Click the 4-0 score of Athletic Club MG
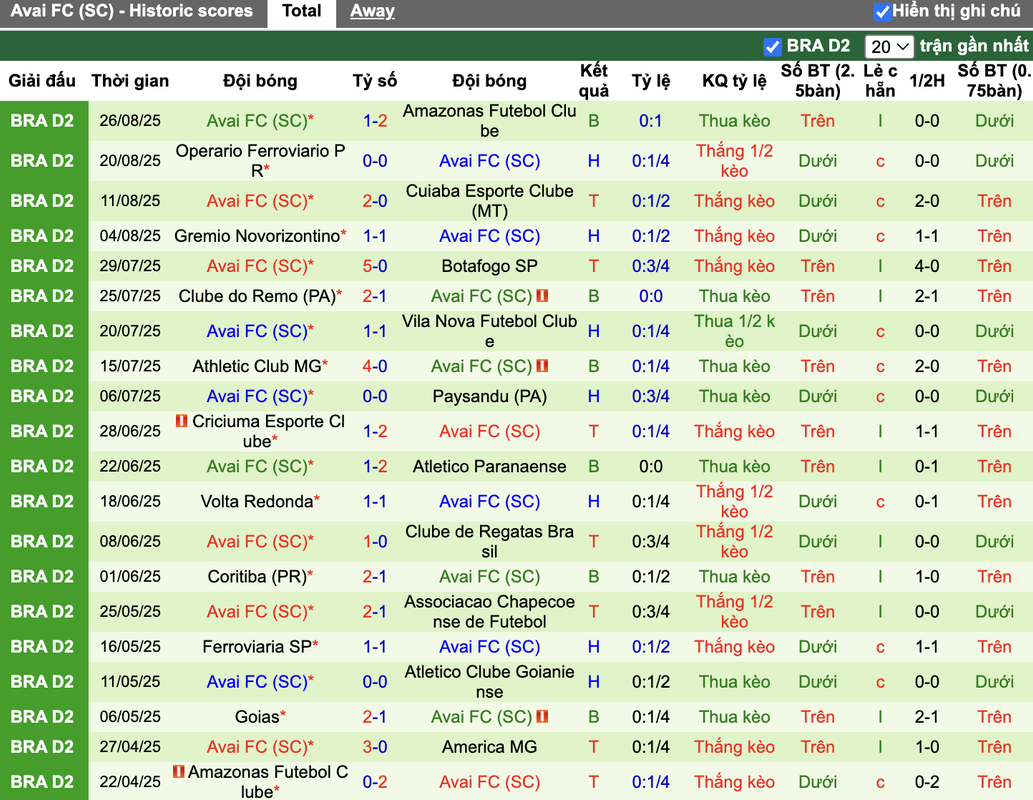The height and width of the screenshot is (800, 1033). 375,366
